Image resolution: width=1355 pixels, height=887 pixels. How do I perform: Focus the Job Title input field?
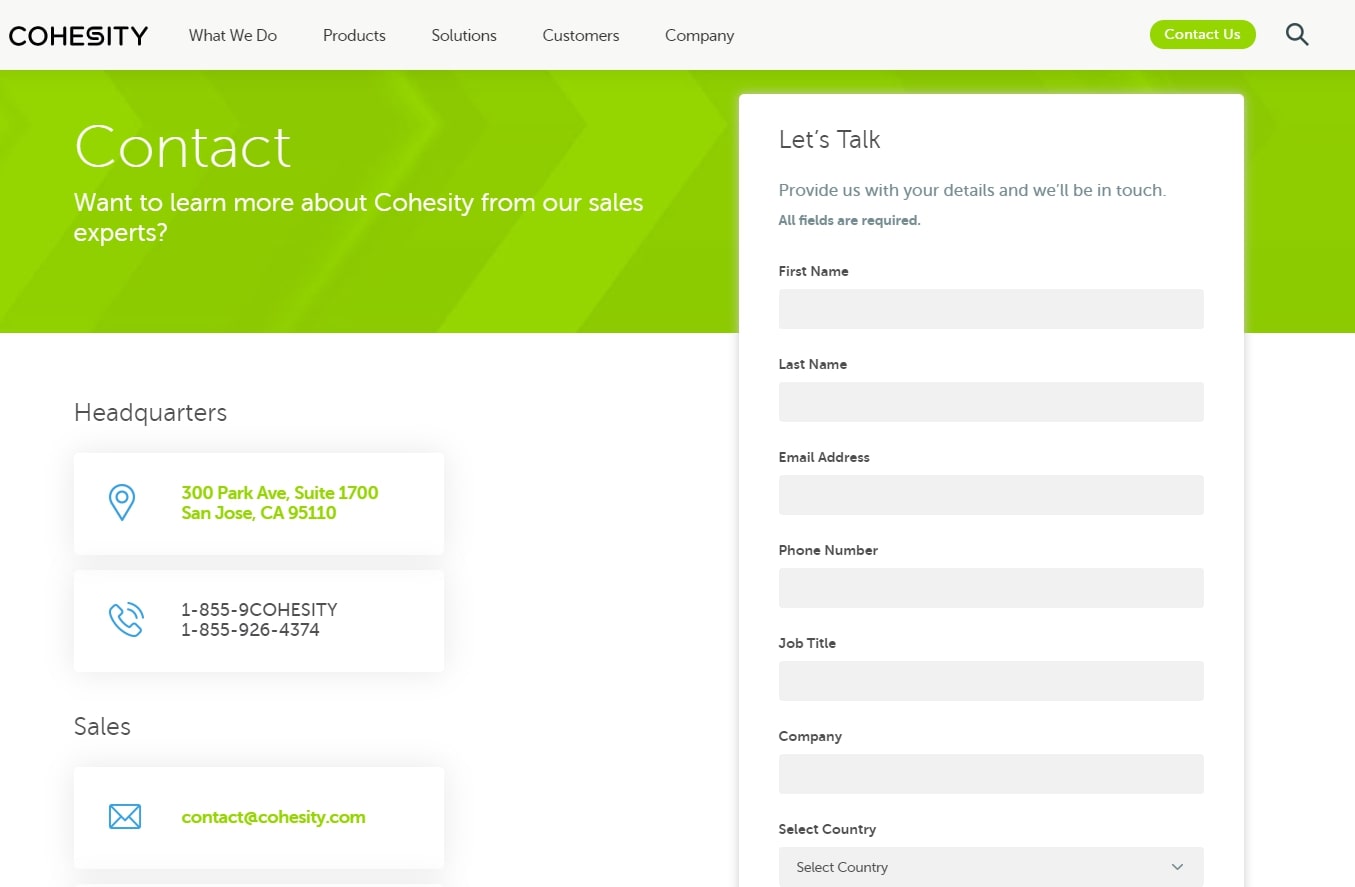[991, 681]
